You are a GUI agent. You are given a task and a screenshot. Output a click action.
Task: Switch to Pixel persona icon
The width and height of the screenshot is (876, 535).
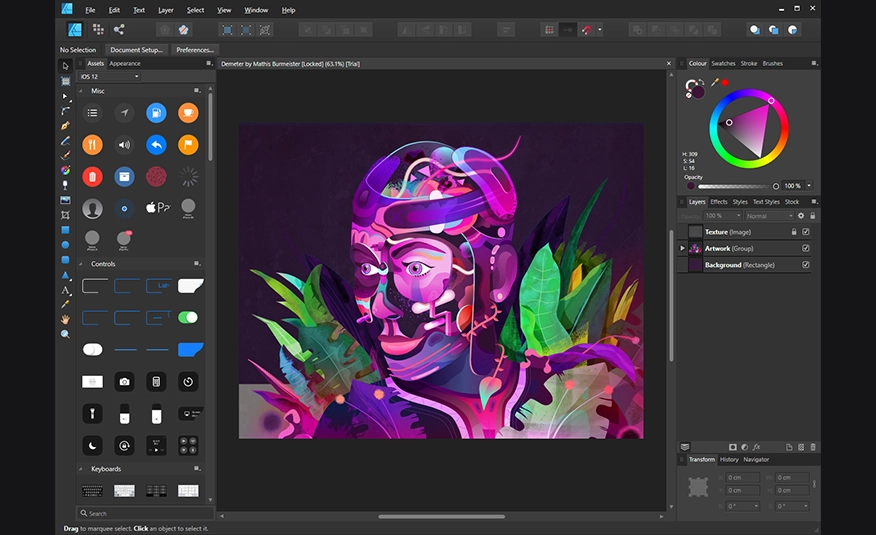pyautogui.click(x=98, y=29)
